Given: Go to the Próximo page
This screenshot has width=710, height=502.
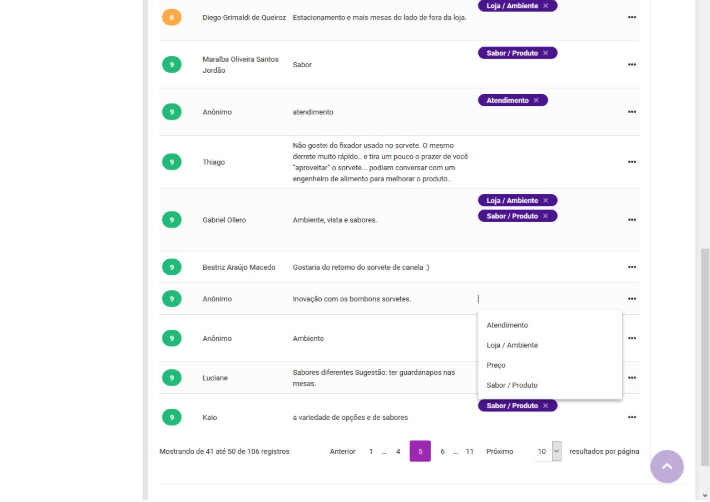Looking at the screenshot, I should click(499, 452).
